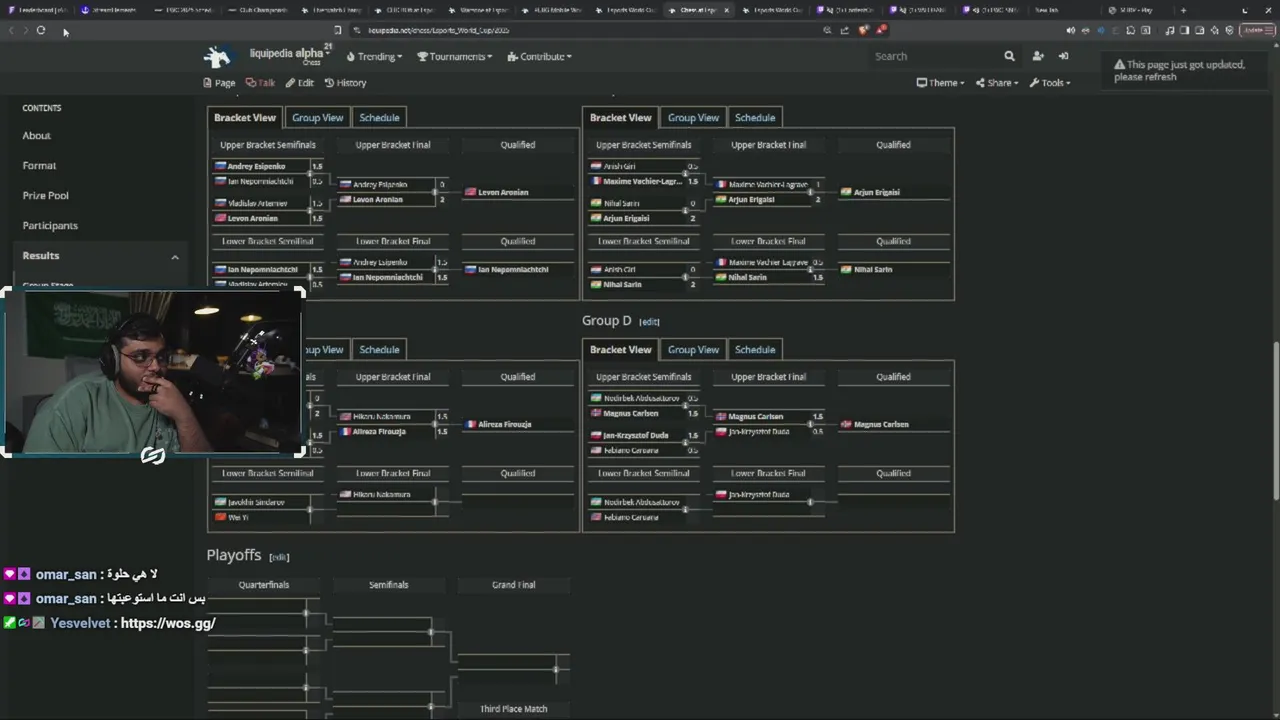Go to About in contents sidebar
Image resolution: width=1280 pixels, height=720 pixels.
click(x=36, y=136)
